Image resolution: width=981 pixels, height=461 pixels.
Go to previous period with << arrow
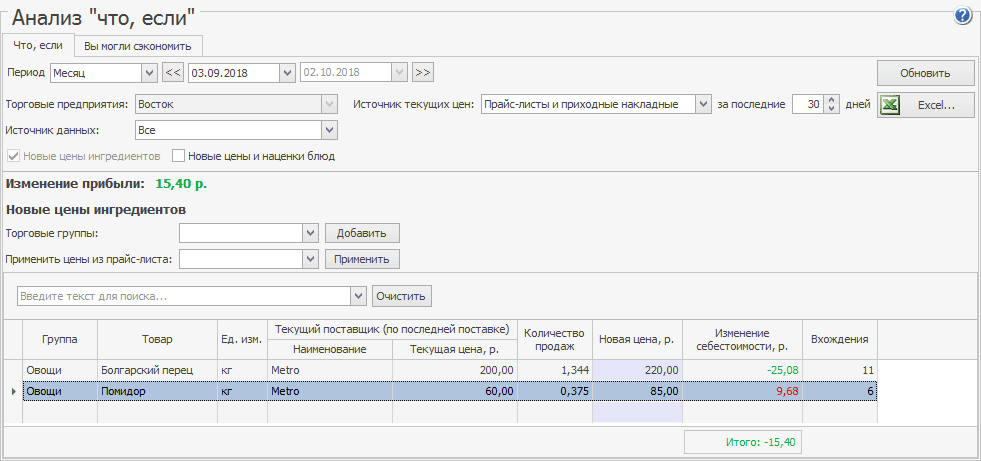point(173,72)
